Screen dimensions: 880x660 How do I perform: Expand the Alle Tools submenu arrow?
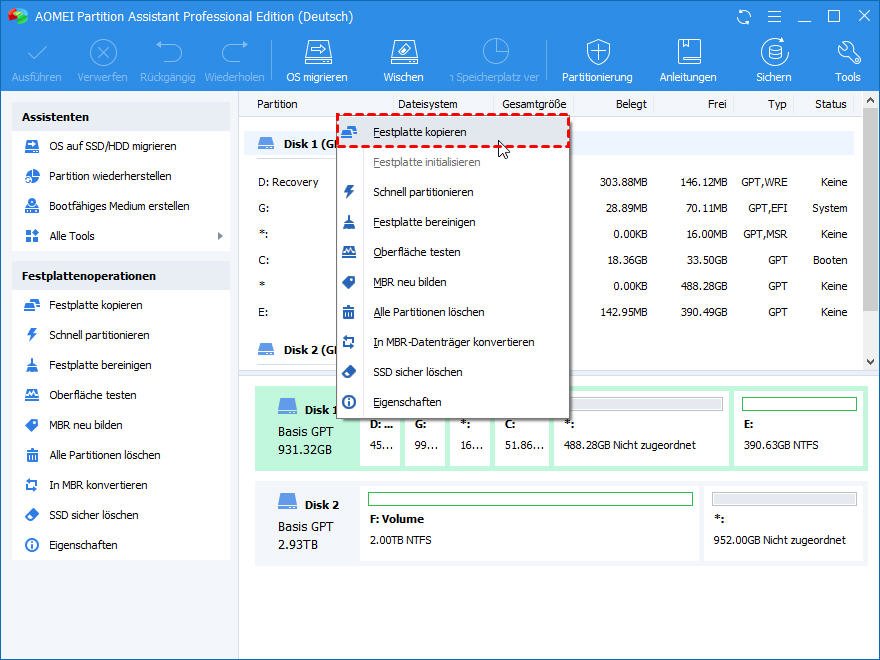click(x=221, y=236)
